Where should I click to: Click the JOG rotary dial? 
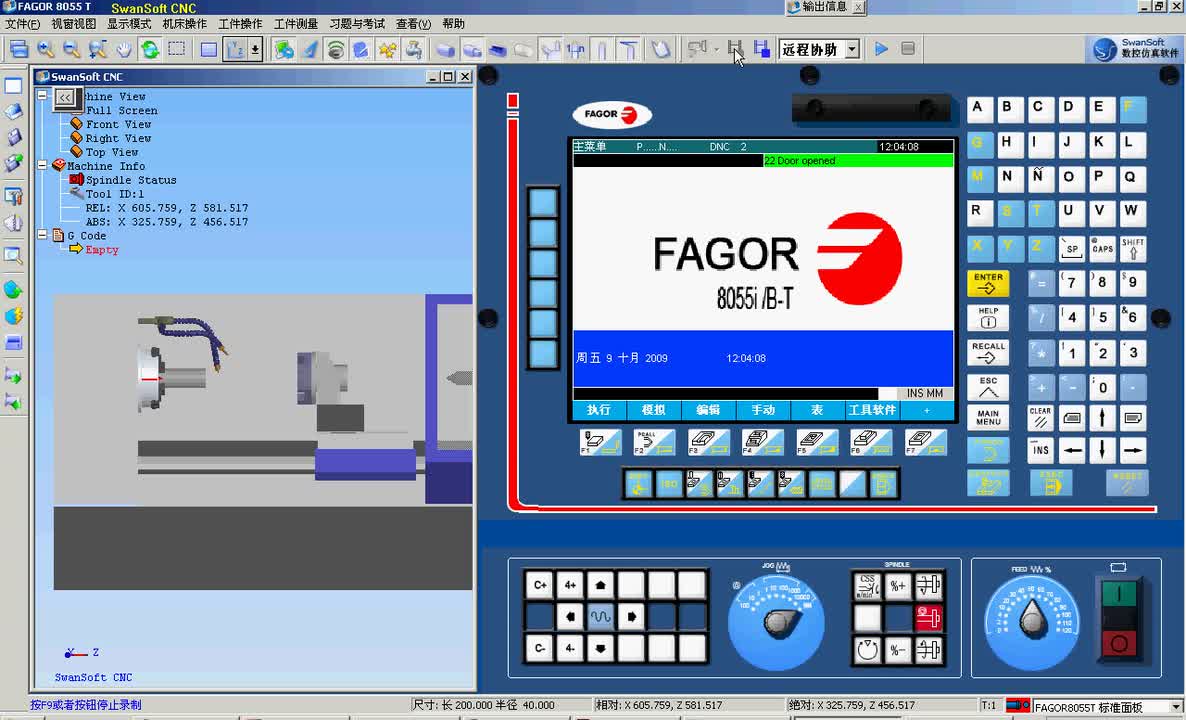(777, 621)
